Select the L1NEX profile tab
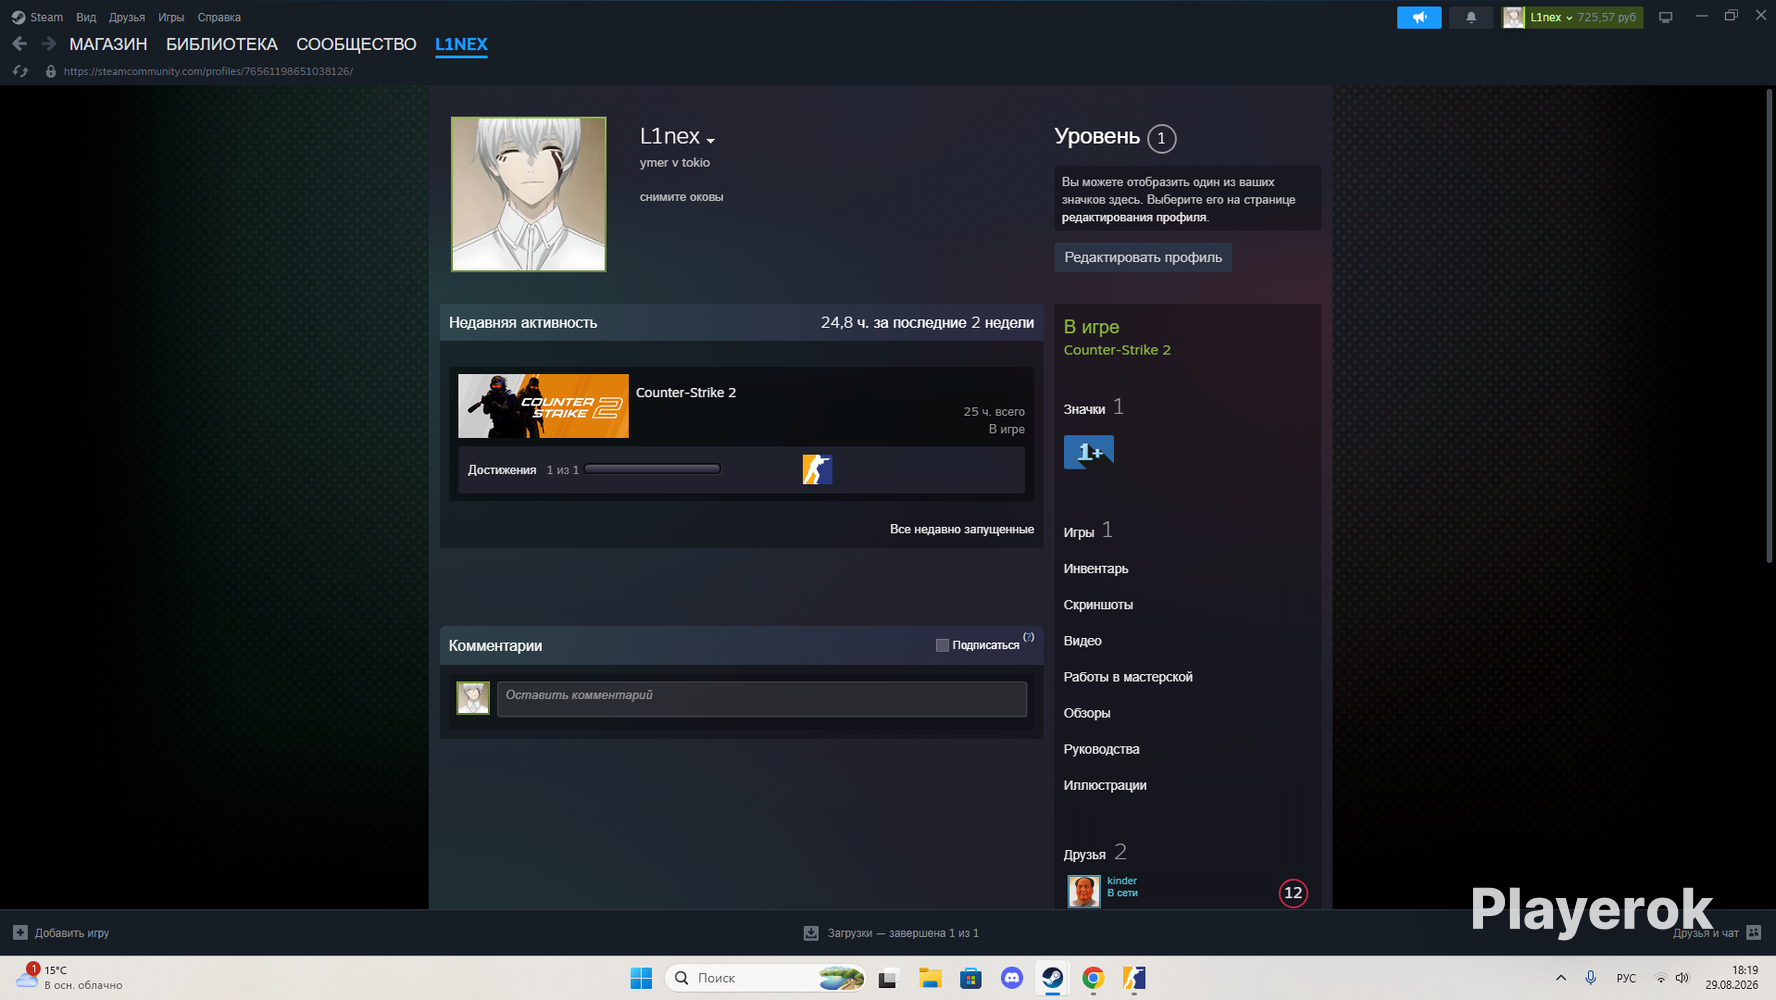1776x1000 pixels. pos(461,44)
